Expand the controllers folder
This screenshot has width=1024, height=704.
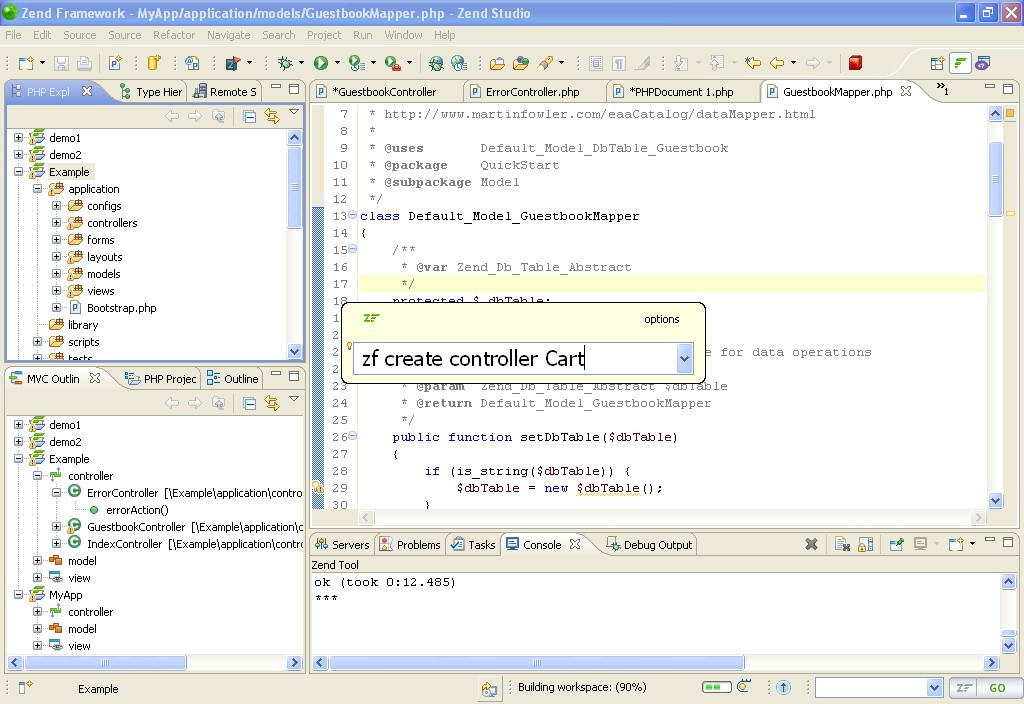coord(57,223)
